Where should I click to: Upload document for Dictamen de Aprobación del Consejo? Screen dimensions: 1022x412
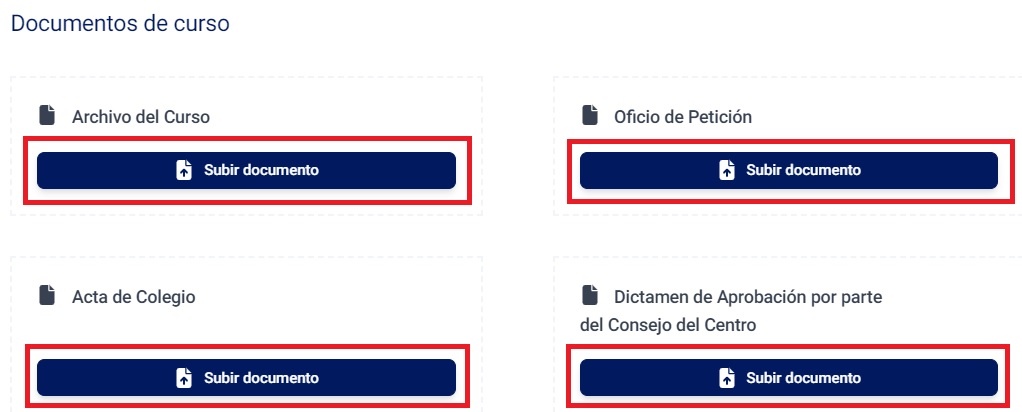pos(788,378)
